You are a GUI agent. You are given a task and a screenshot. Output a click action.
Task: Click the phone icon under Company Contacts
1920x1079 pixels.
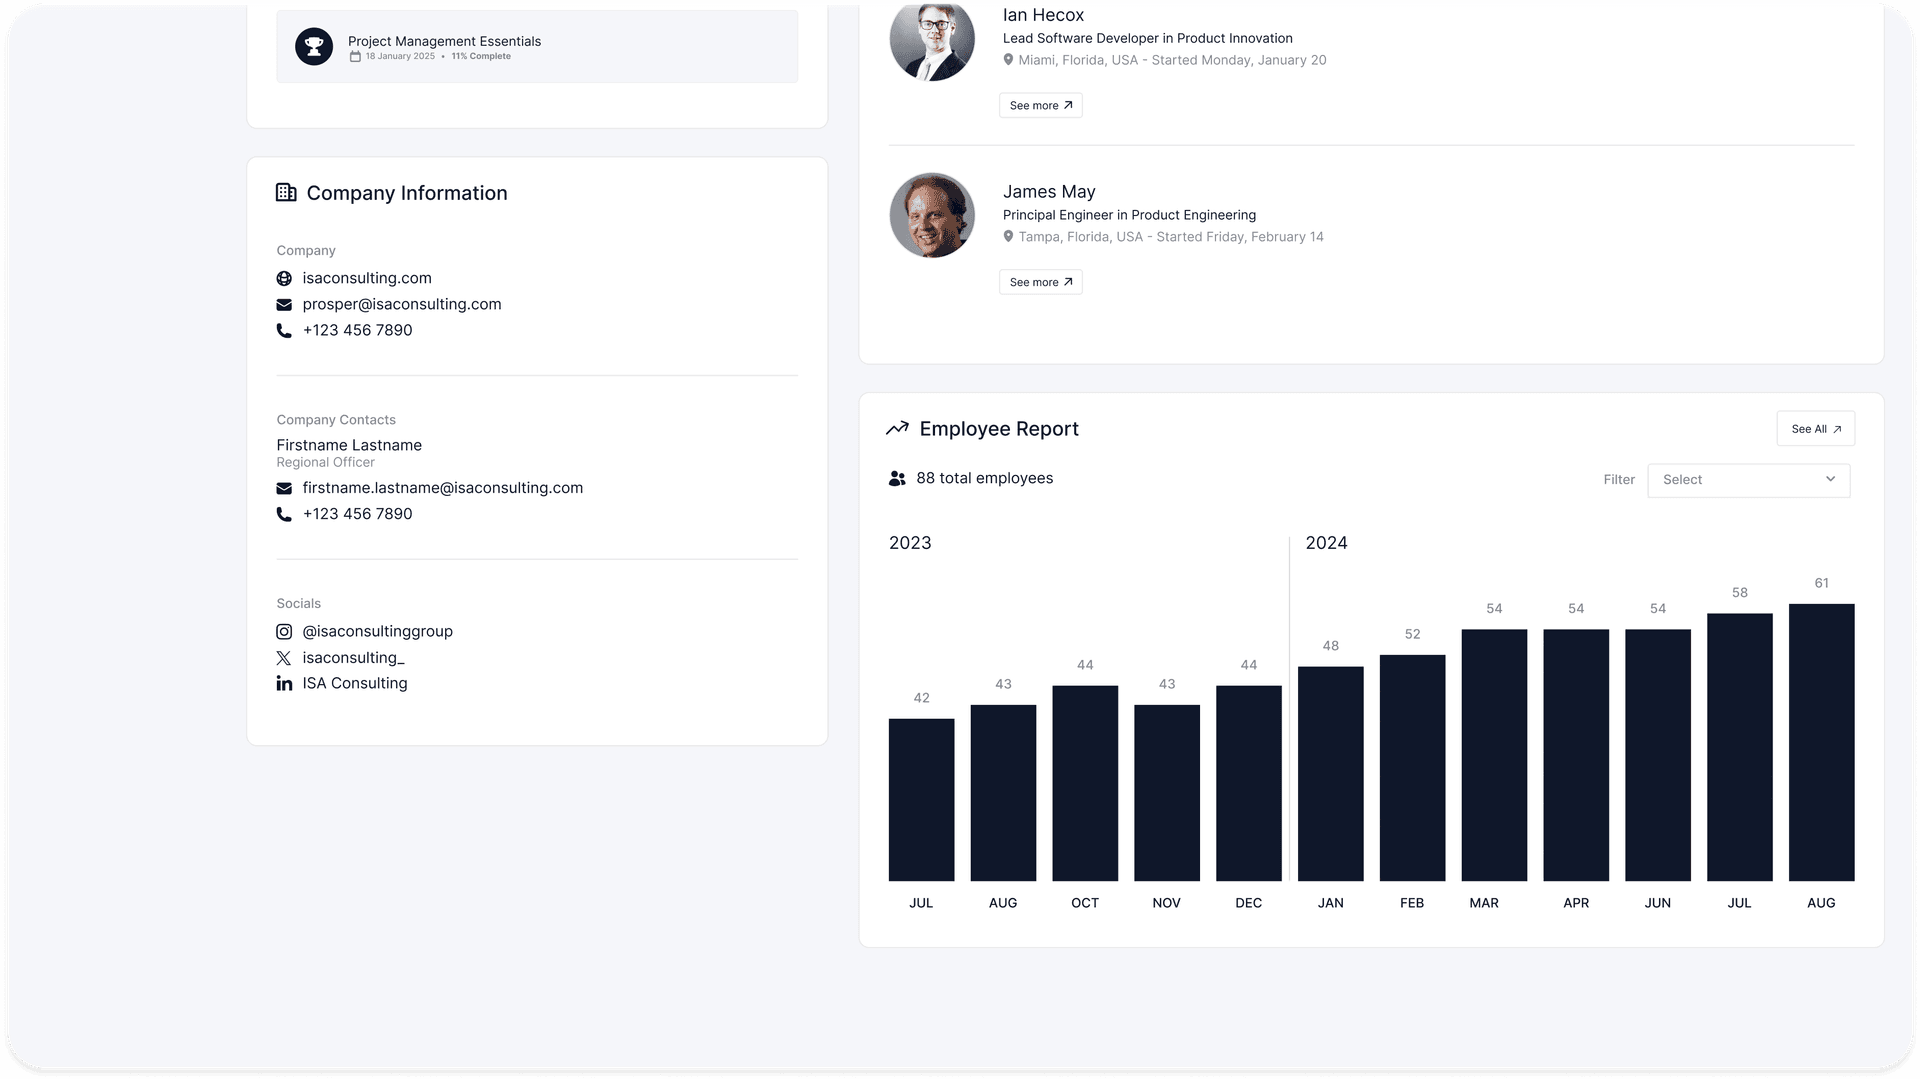click(x=284, y=513)
